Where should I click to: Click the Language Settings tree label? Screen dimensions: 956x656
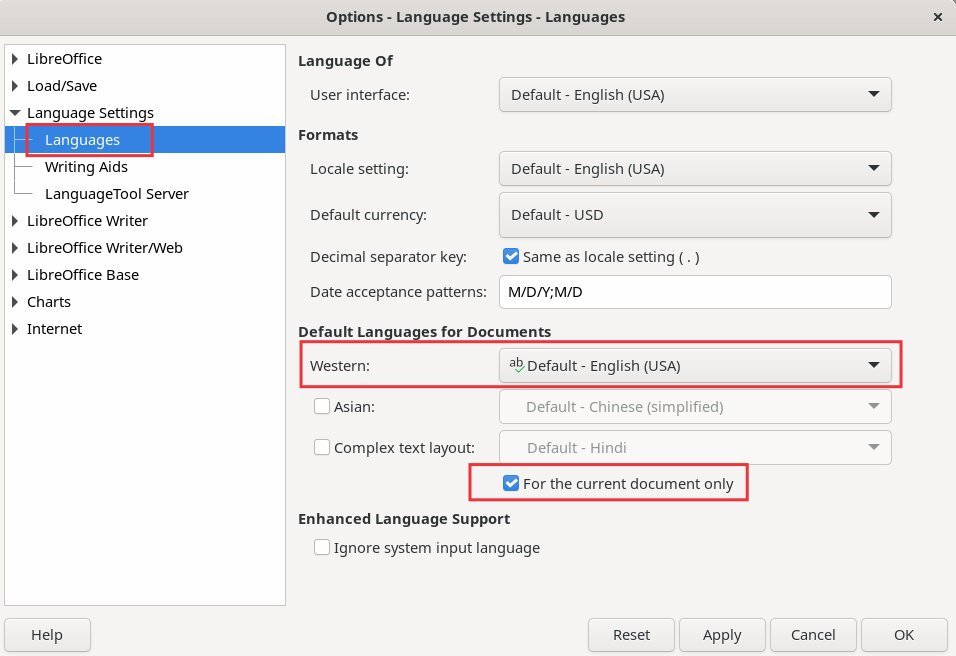90,113
